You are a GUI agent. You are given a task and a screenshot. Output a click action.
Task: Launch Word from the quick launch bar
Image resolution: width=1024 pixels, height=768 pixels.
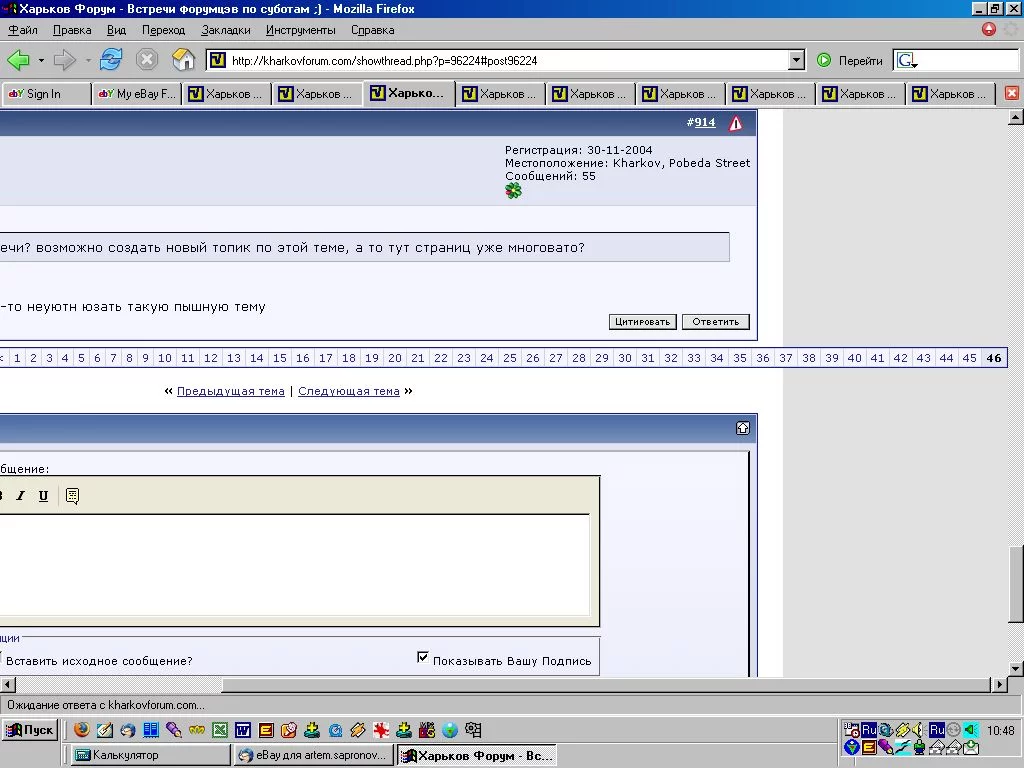[243, 730]
